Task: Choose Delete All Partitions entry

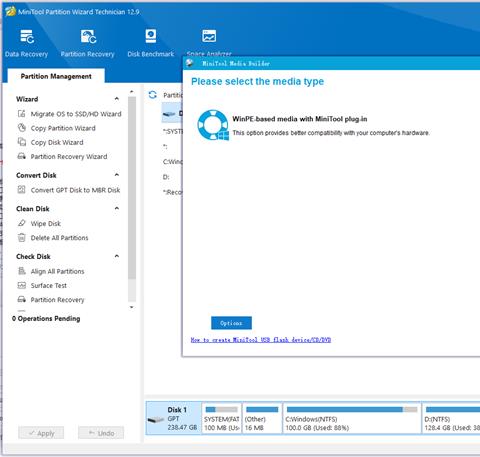Action: pos(59,238)
